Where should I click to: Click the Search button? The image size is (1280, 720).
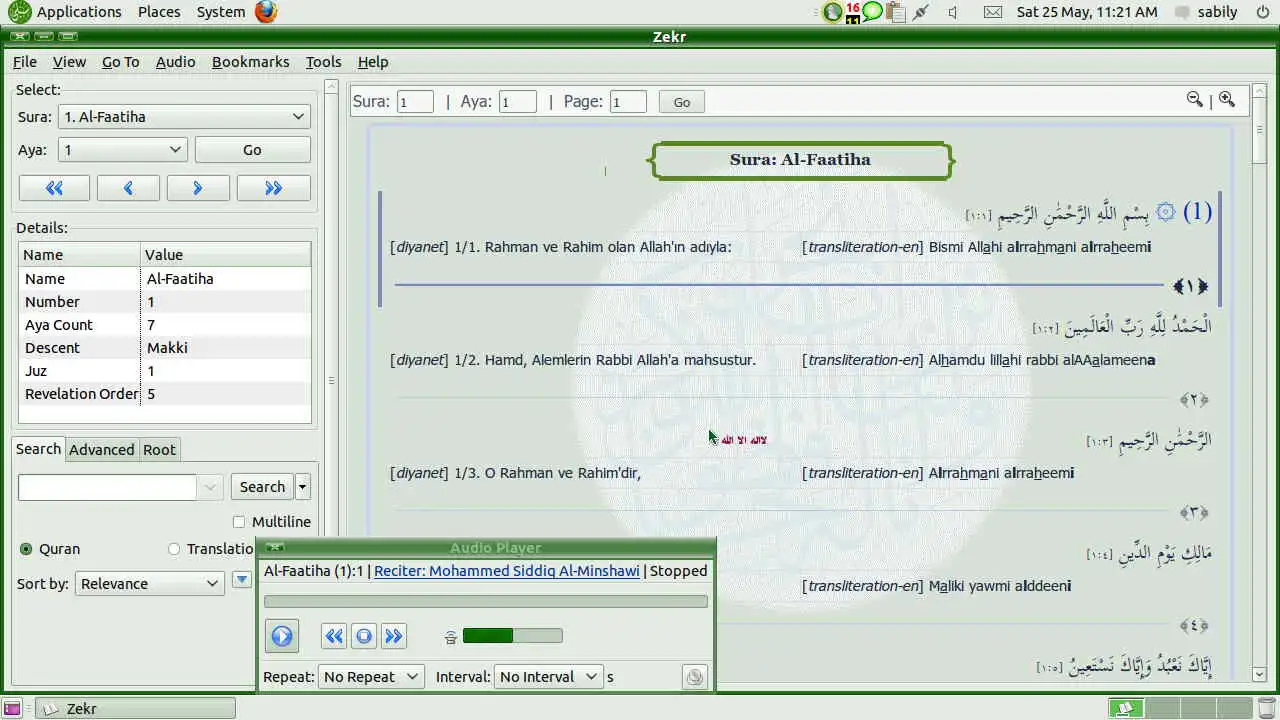262,487
